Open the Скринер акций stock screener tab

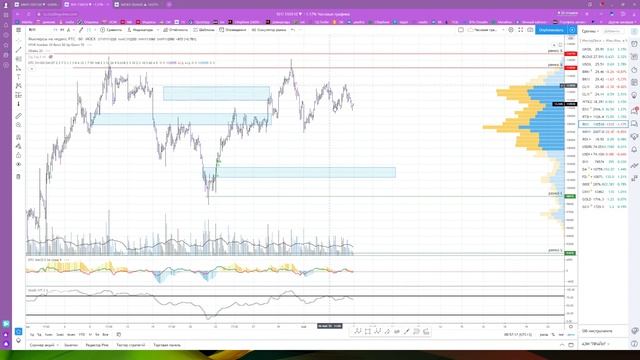42,345
